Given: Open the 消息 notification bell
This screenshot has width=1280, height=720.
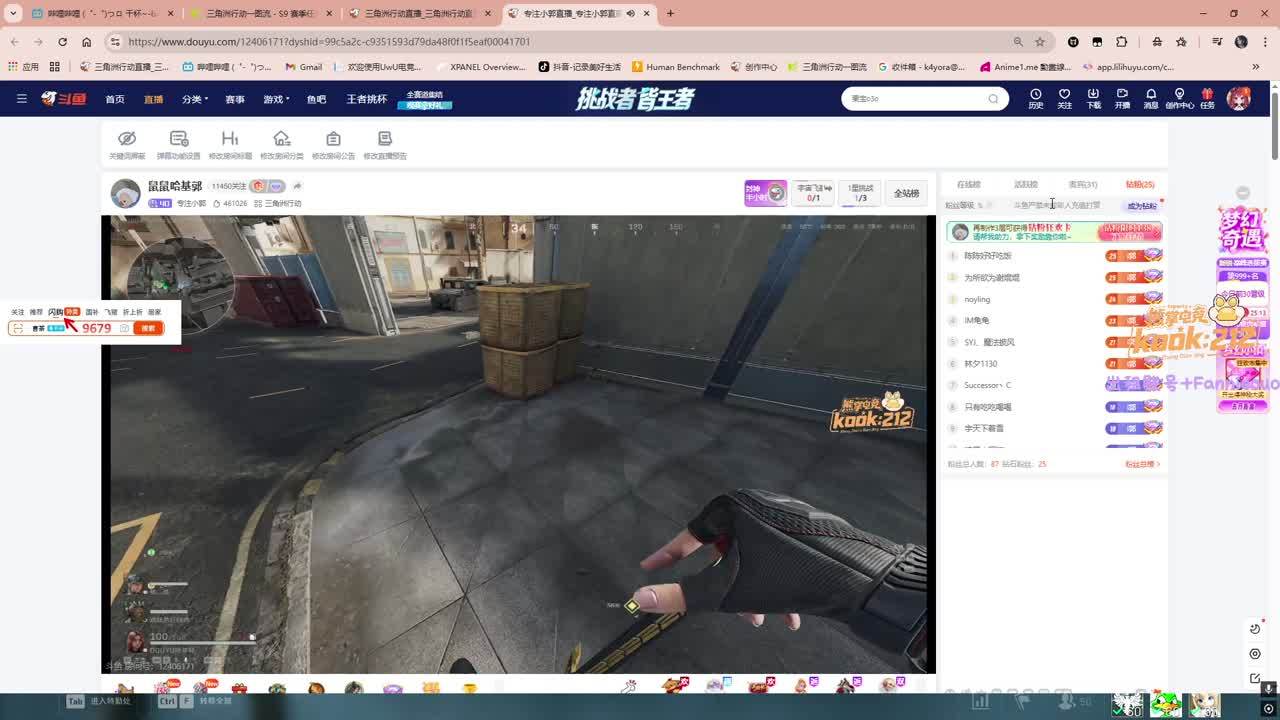Looking at the screenshot, I should tap(1151, 95).
